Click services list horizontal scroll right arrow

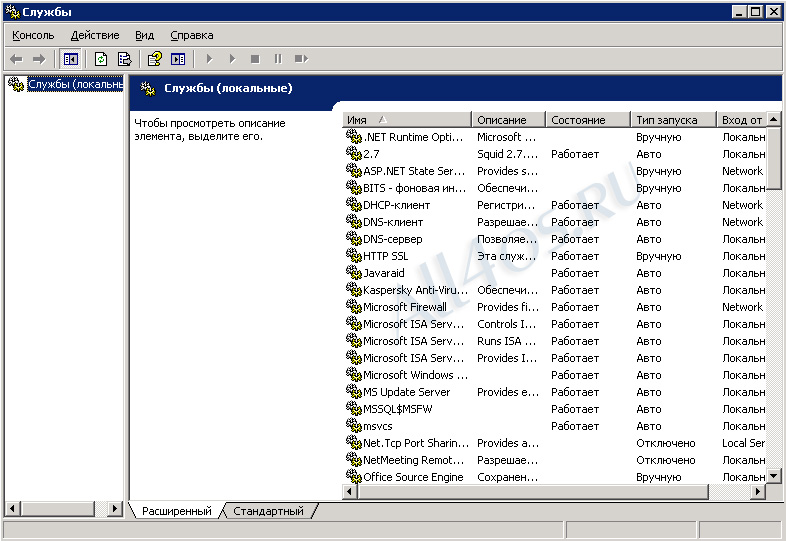click(x=758, y=492)
